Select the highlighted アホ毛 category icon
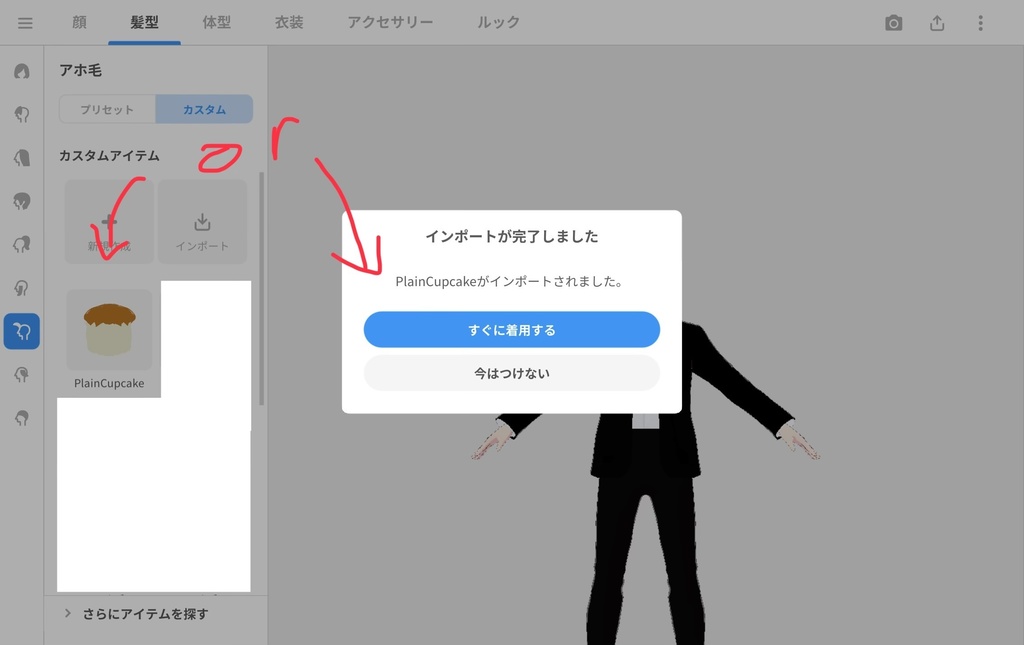Image resolution: width=1024 pixels, height=645 pixels. pos(21,331)
